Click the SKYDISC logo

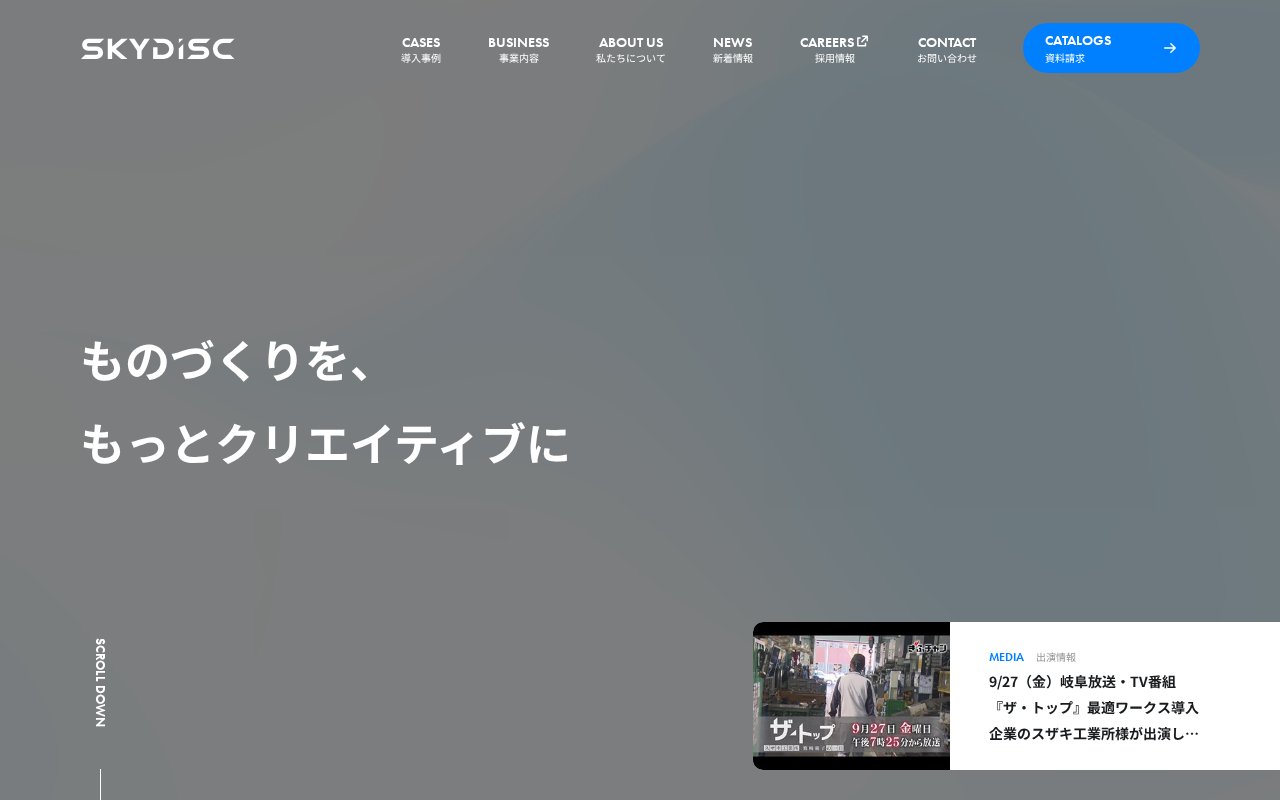point(158,49)
